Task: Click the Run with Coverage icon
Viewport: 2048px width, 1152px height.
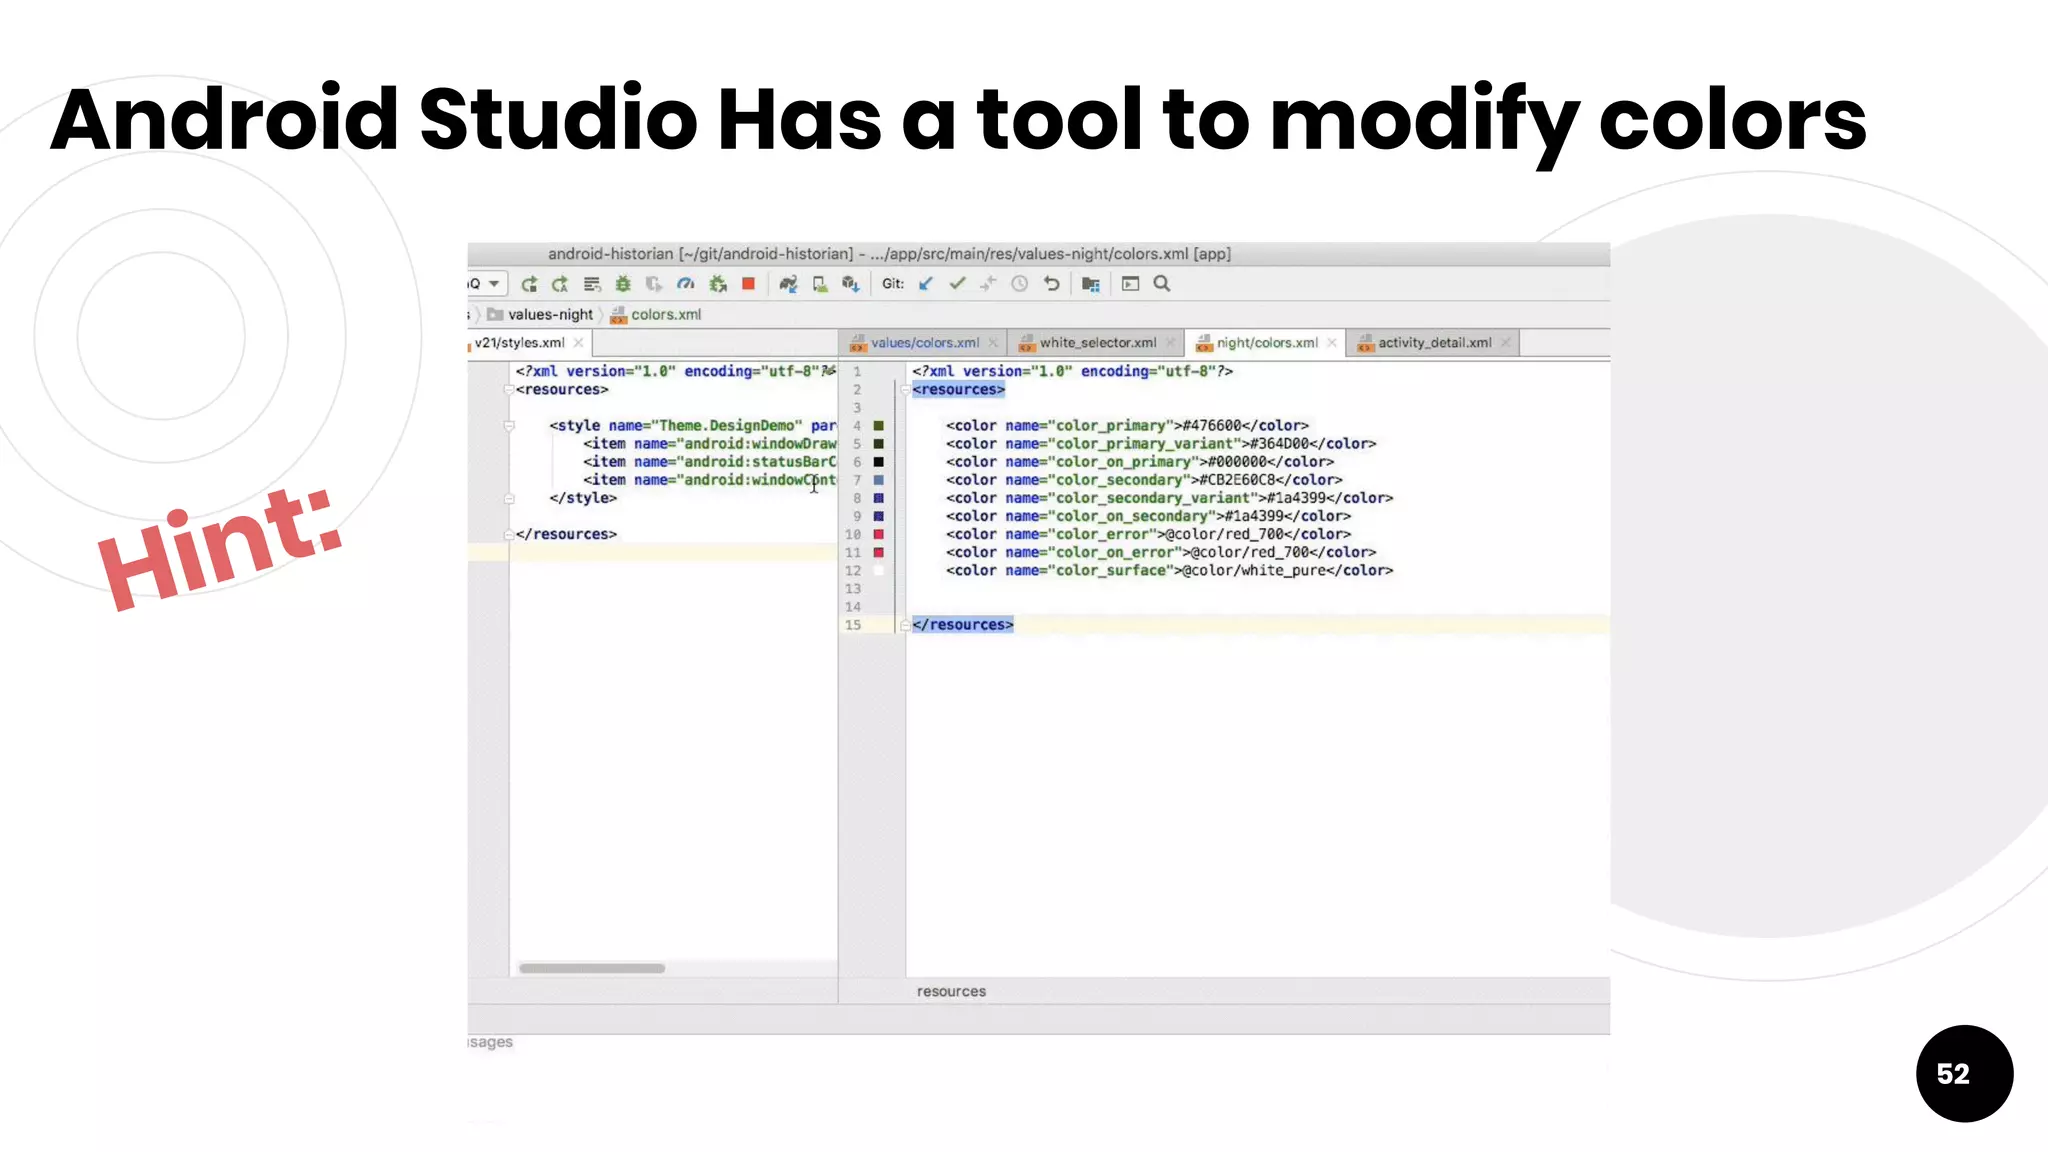Action: coord(654,284)
